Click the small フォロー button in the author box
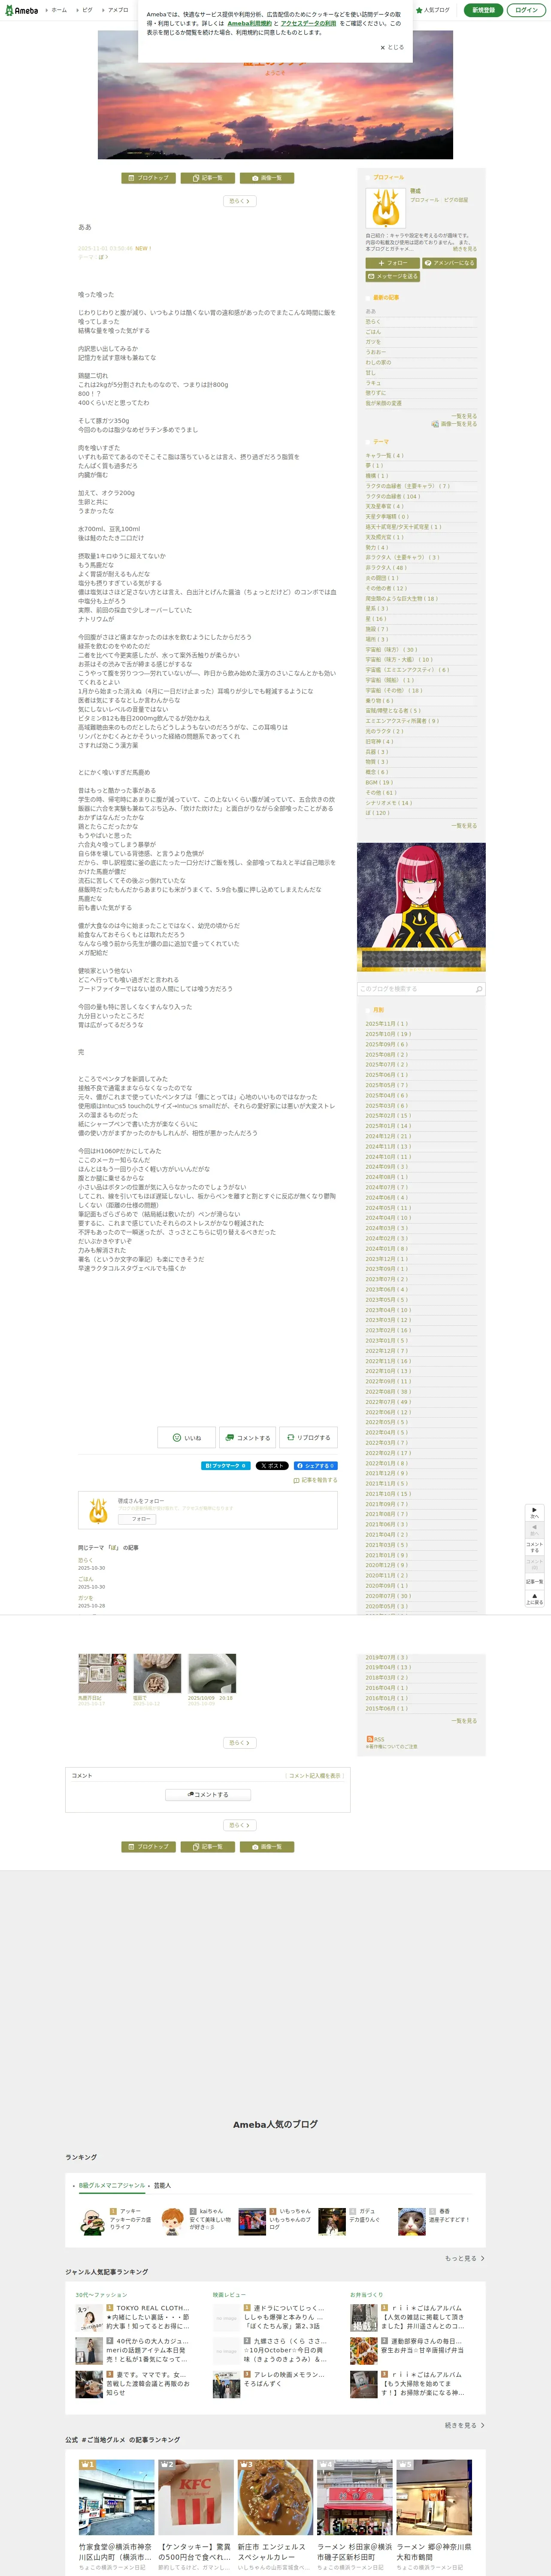551x2576 pixels. (137, 1519)
